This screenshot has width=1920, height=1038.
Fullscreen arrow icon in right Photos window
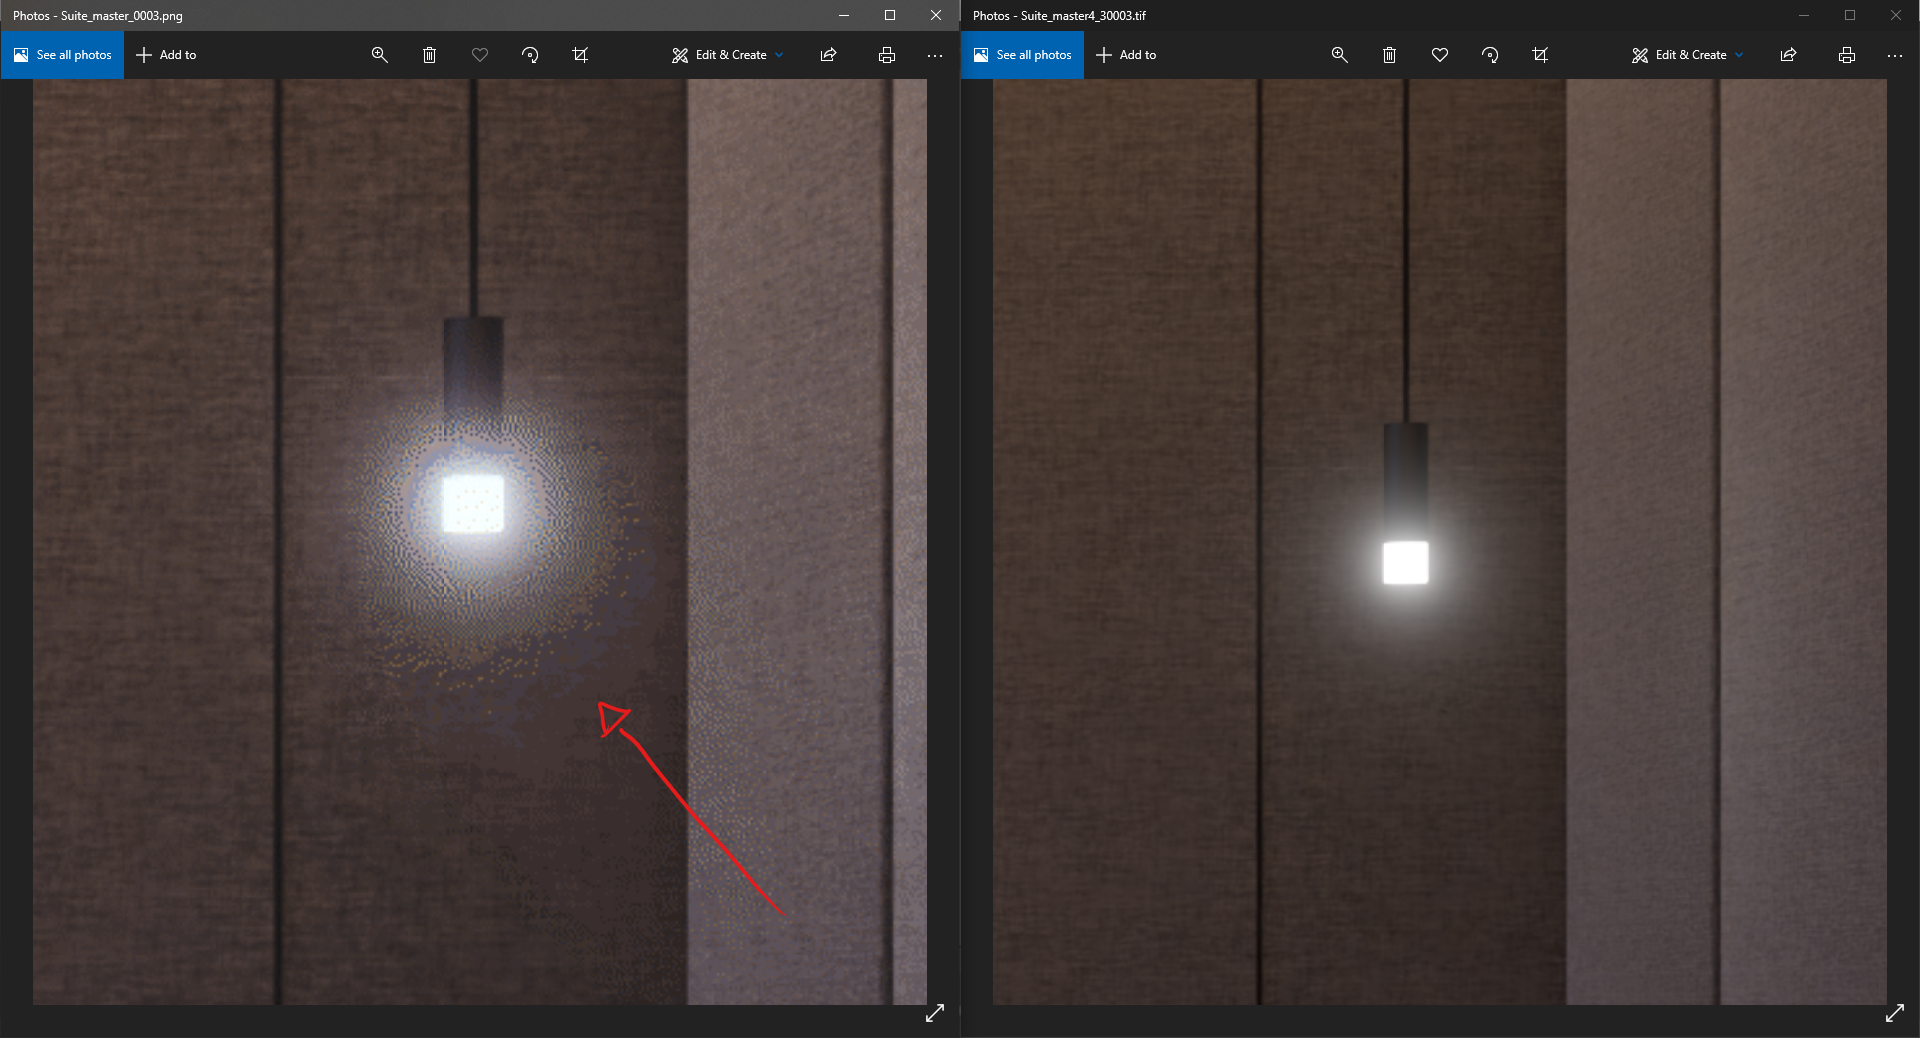click(x=1895, y=1013)
